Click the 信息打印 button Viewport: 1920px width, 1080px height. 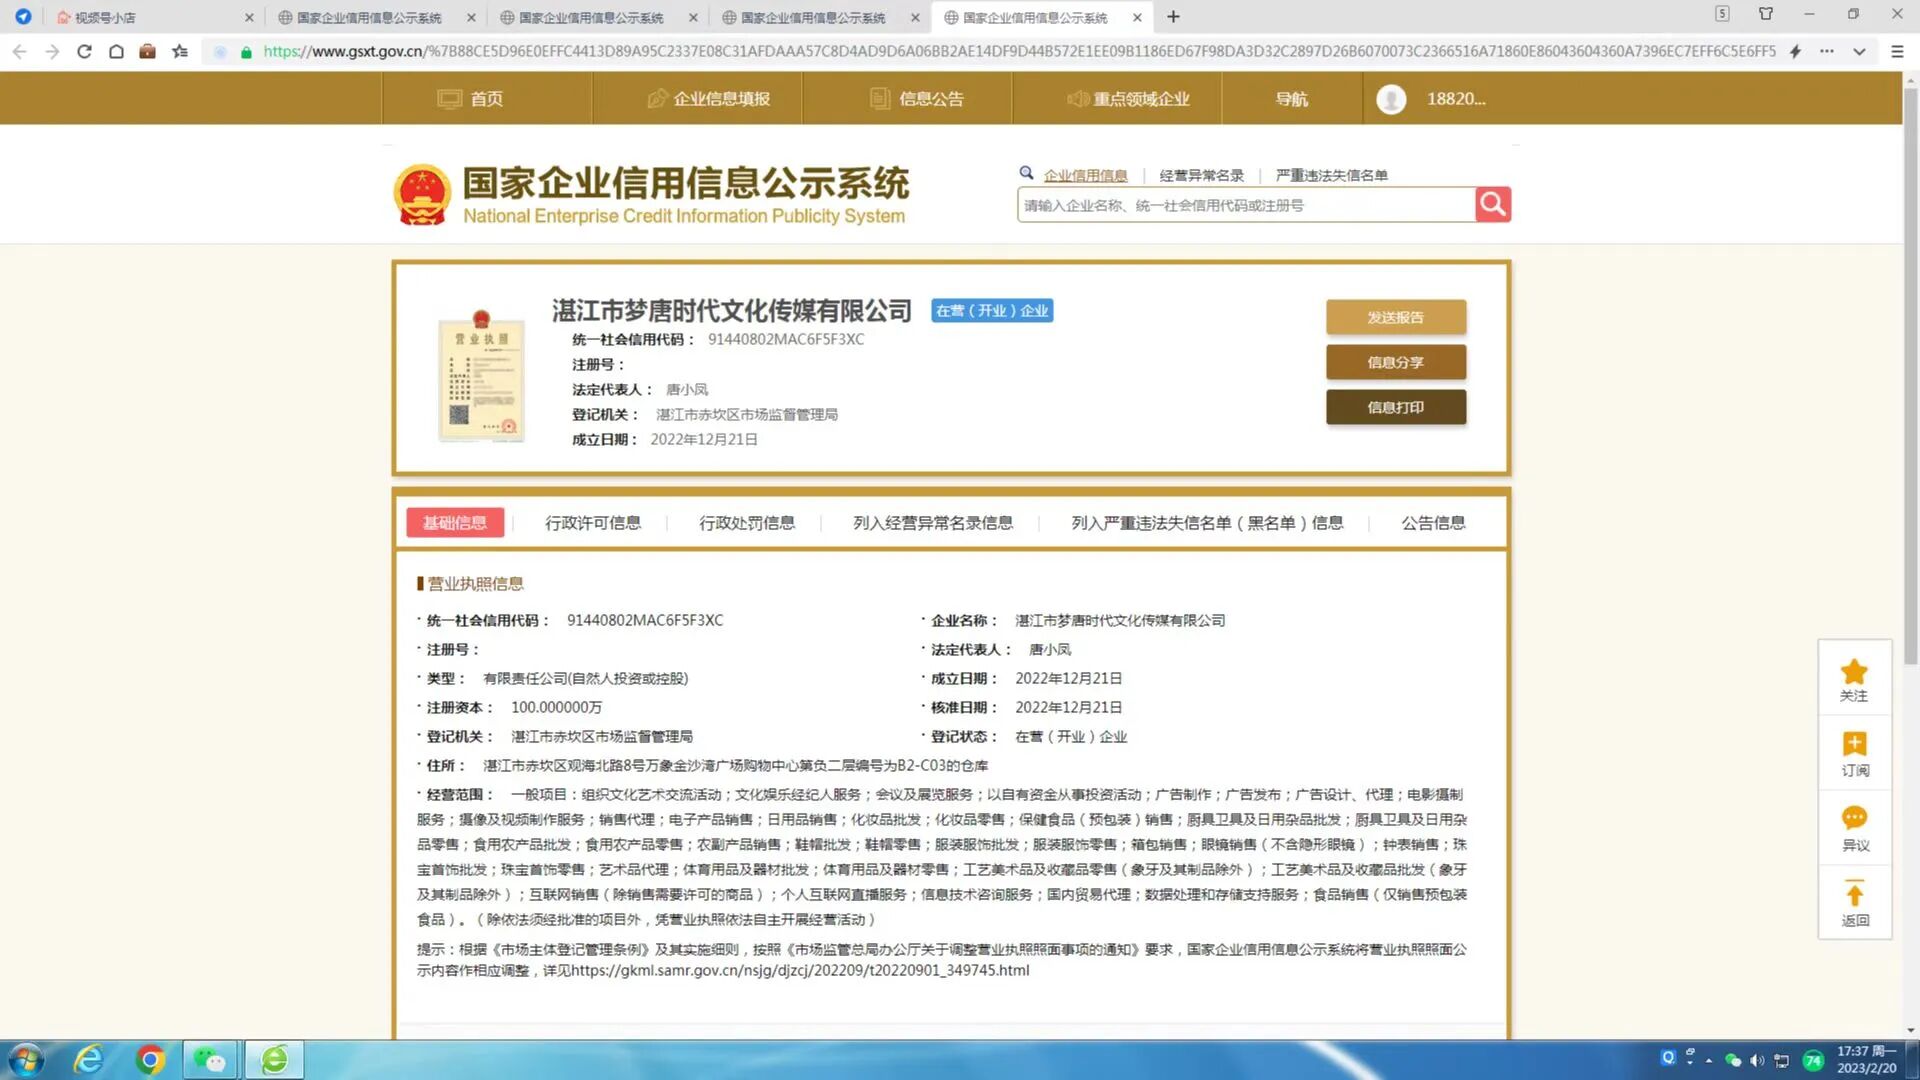(x=1395, y=407)
